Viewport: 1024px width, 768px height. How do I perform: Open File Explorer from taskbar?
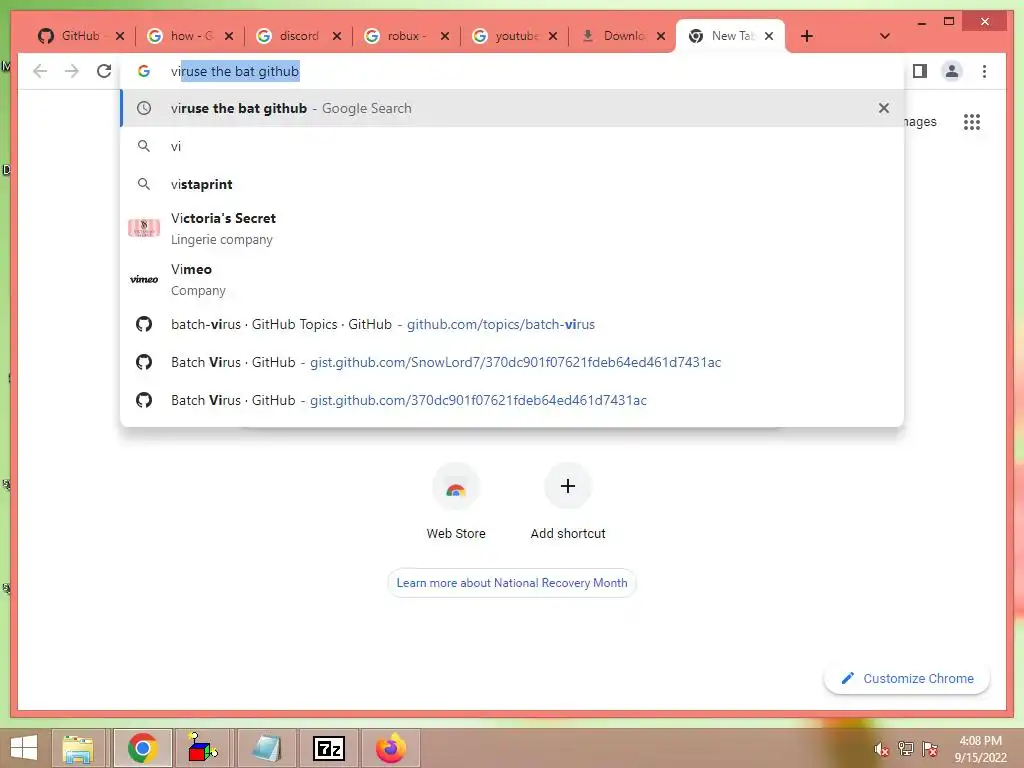point(78,748)
